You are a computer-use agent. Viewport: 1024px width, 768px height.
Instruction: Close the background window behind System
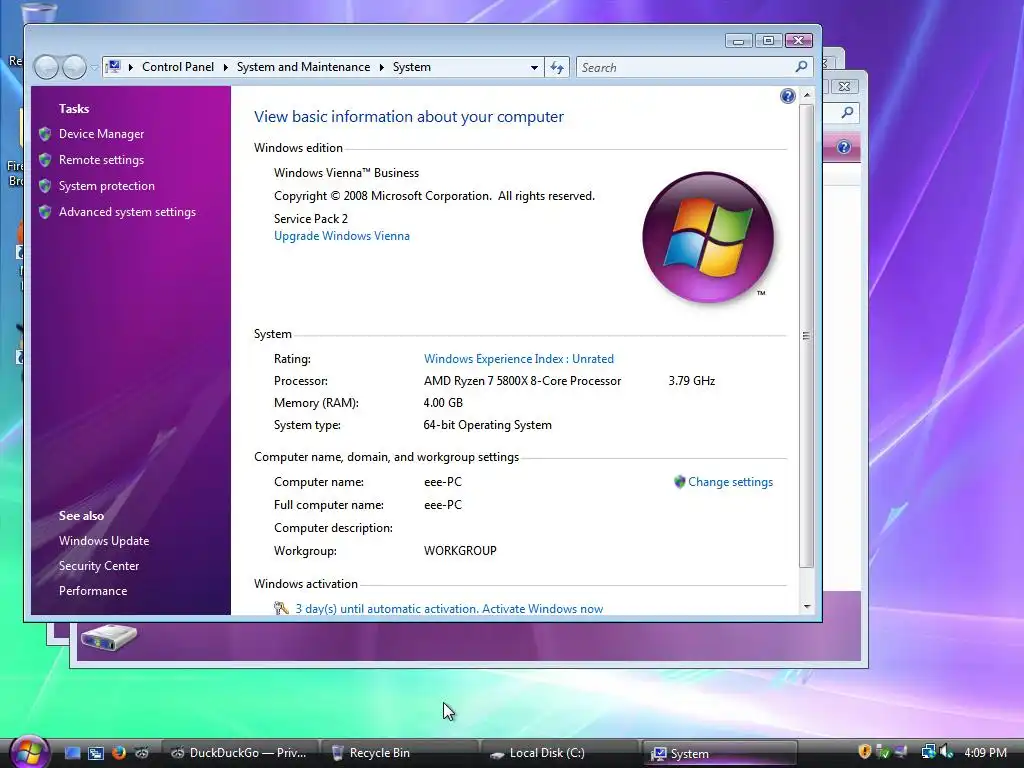(844, 86)
